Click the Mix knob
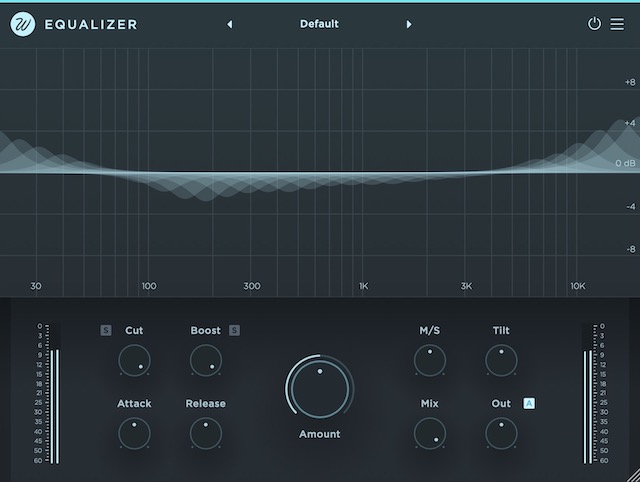The image size is (640, 482). pyautogui.click(x=429, y=433)
